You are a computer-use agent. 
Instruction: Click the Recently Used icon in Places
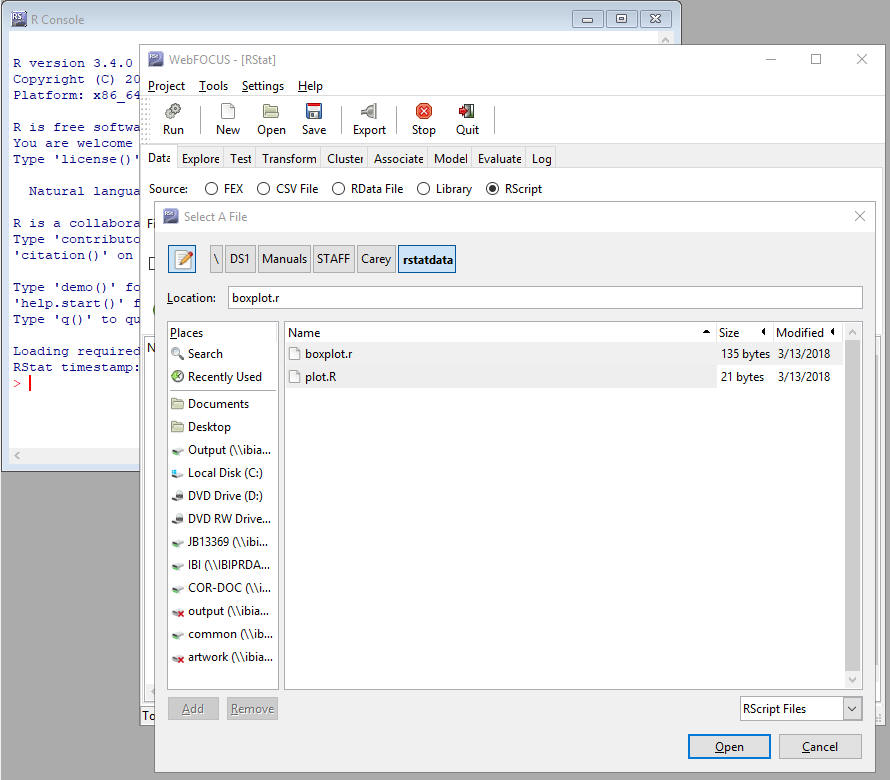[x=178, y=376]
